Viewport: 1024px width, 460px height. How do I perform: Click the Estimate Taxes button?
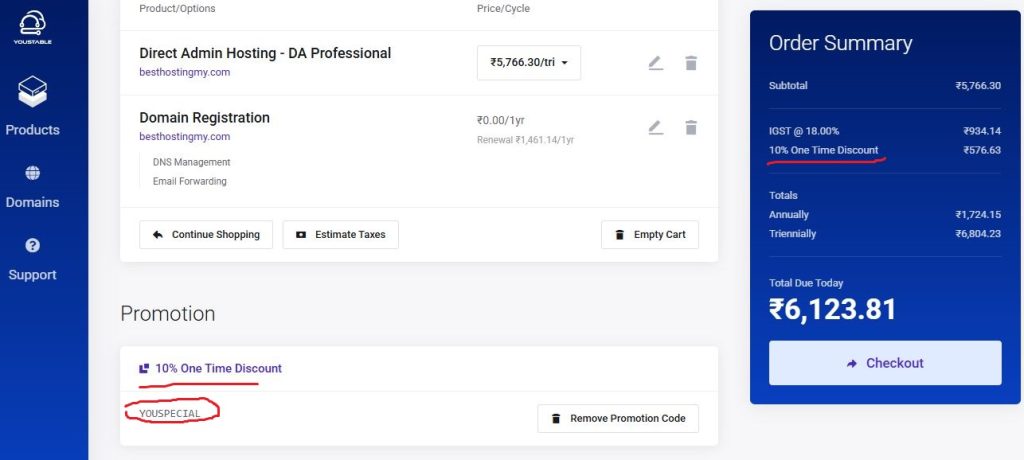click(x=340, y=235)
